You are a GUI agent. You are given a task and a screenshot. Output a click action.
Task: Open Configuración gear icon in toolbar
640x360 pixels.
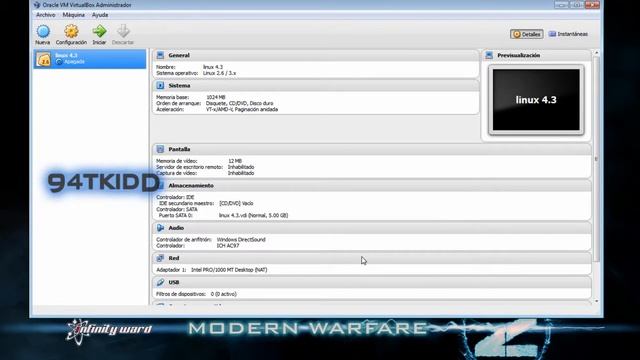point(71,31)
